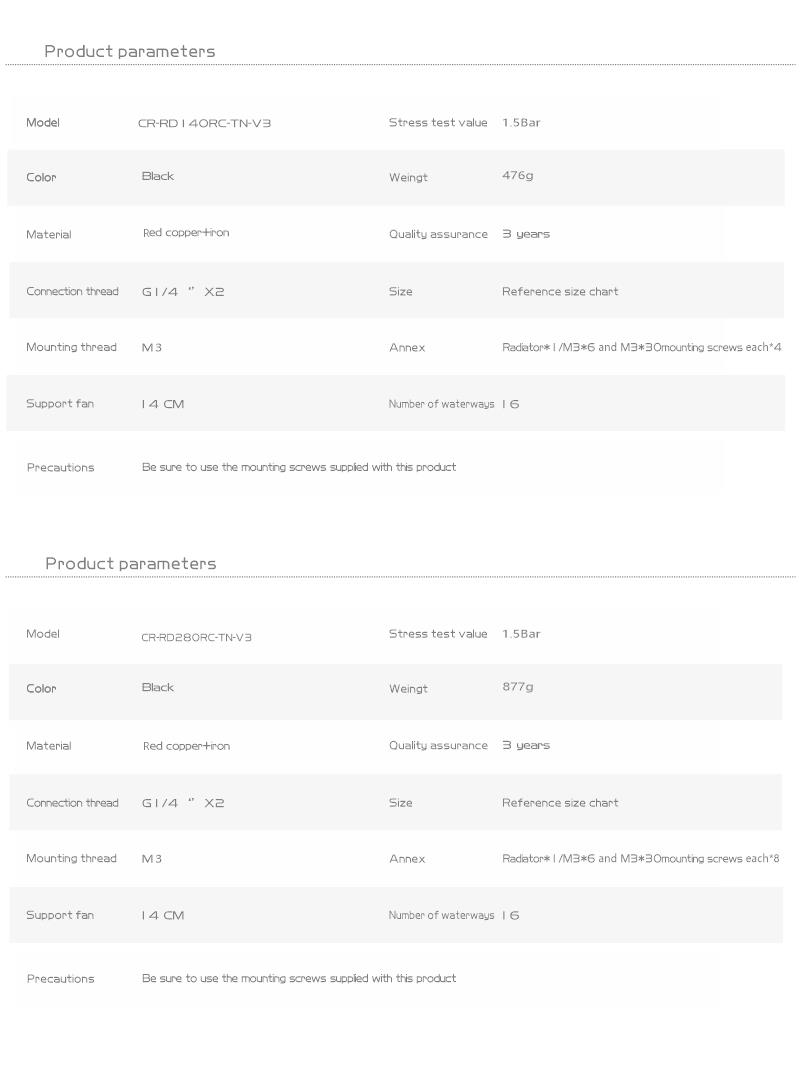Select the 877g weight value
Viewport: 807px width, 1066px height.
click(517, 687)
